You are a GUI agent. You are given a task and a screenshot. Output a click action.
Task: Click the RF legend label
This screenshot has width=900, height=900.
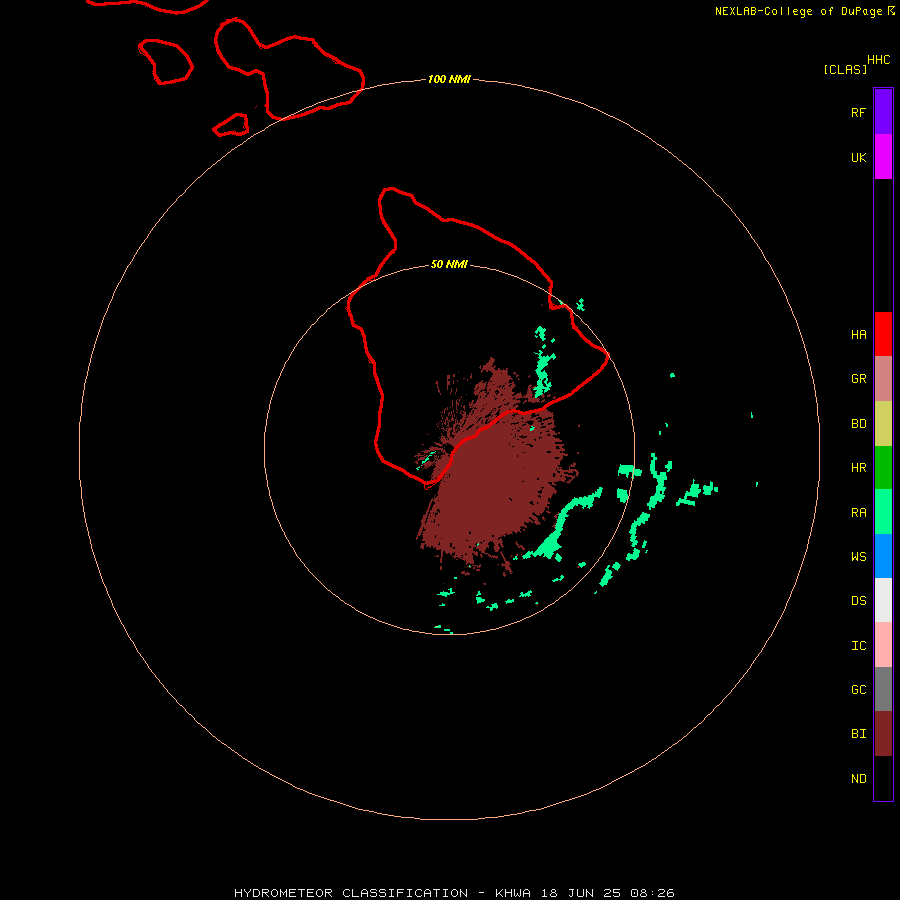(858, 112)
